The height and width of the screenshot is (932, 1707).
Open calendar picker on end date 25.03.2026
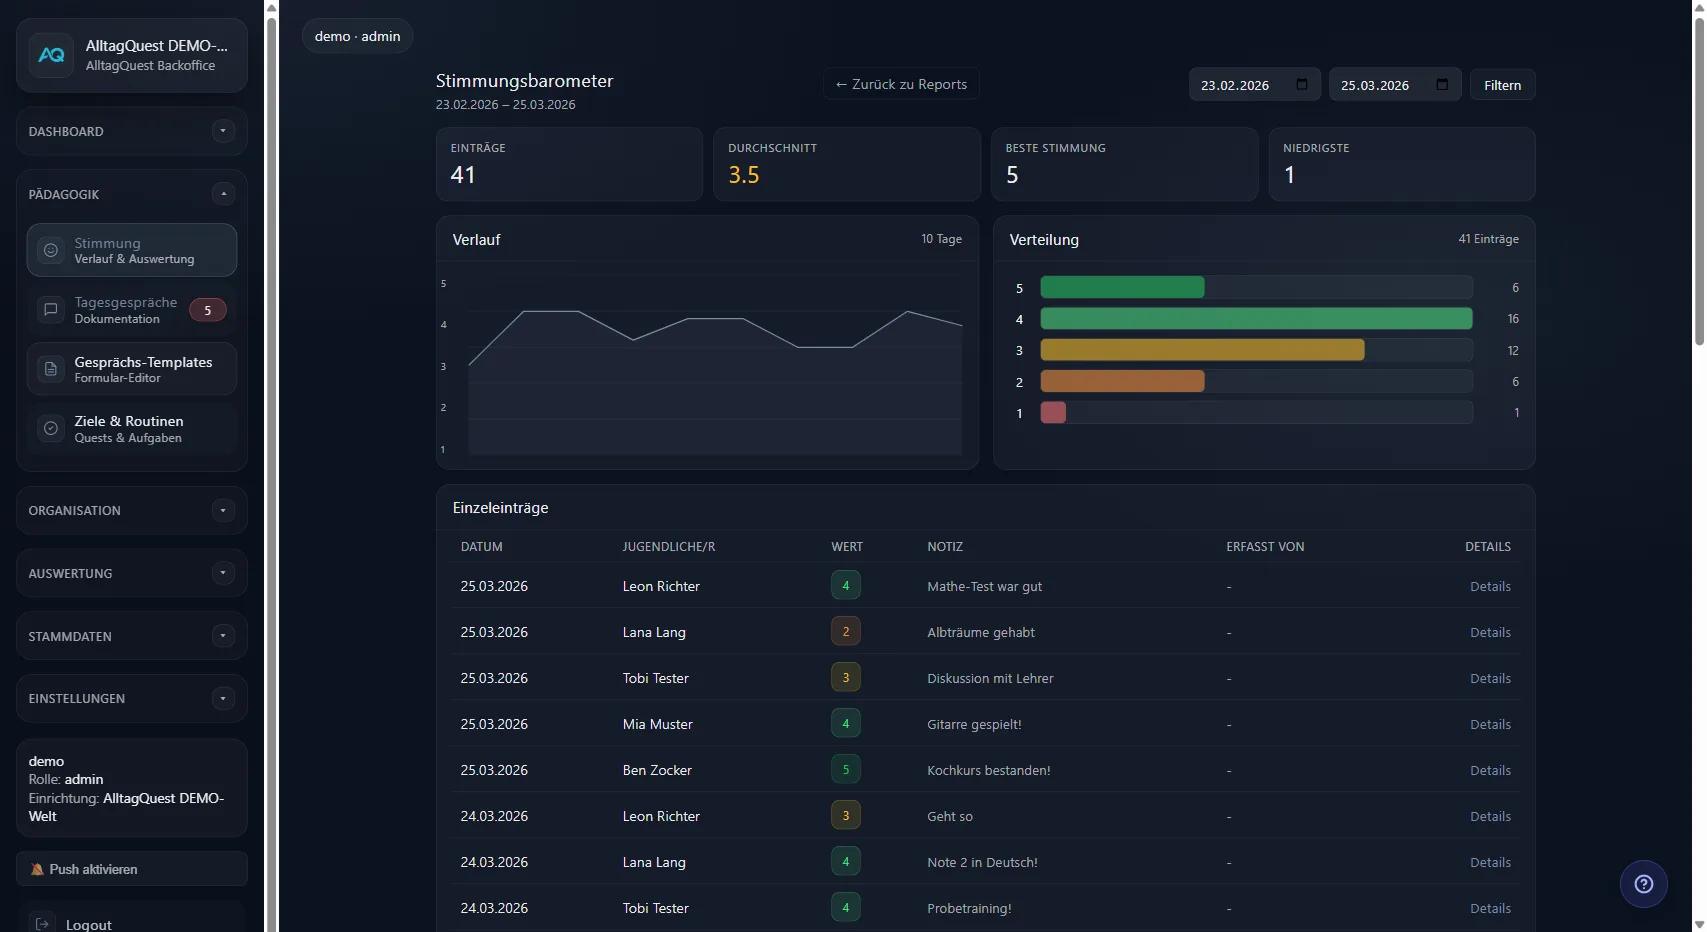tap(1441, 85)
